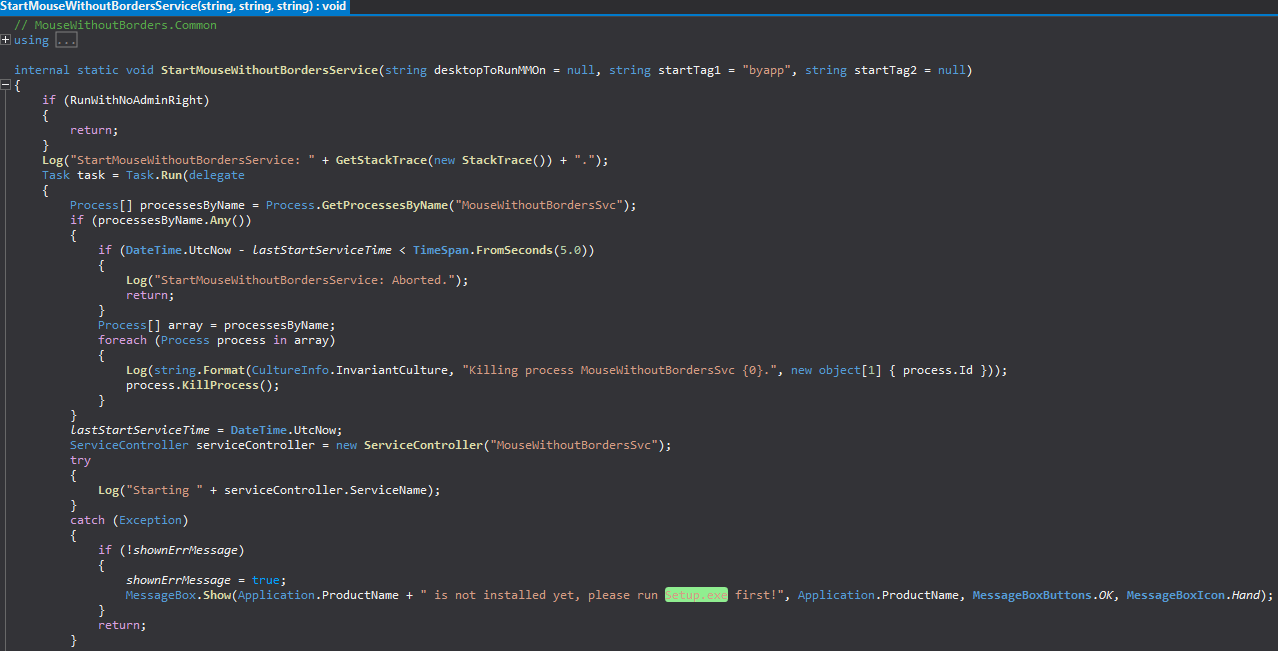Image resolution: width=1278 pixels, height=651 pixels.
Task: Expand the collapsed using directives
Action: [x=7, y=39]
